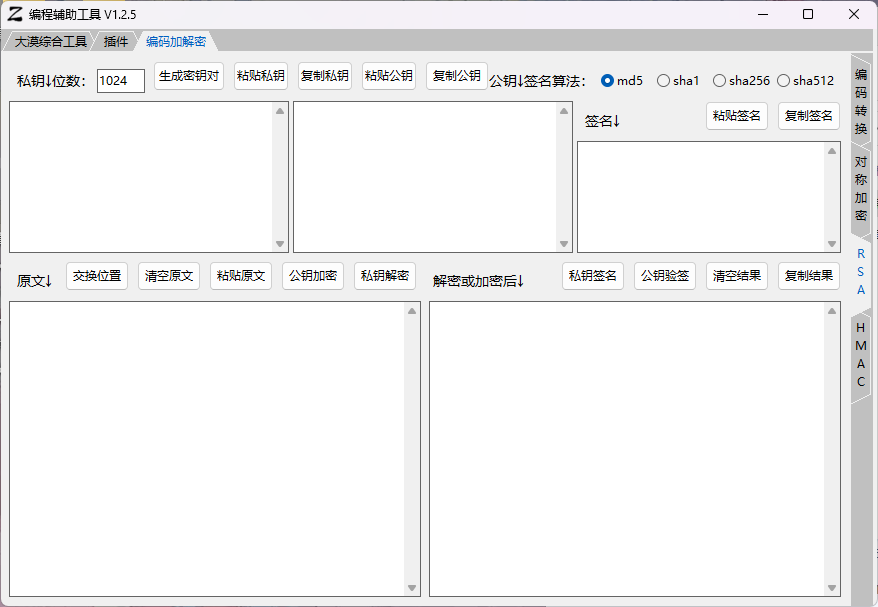The image size is (878, 607).
Task: Click the 生成密钥对 button
Action: [189, 76]
